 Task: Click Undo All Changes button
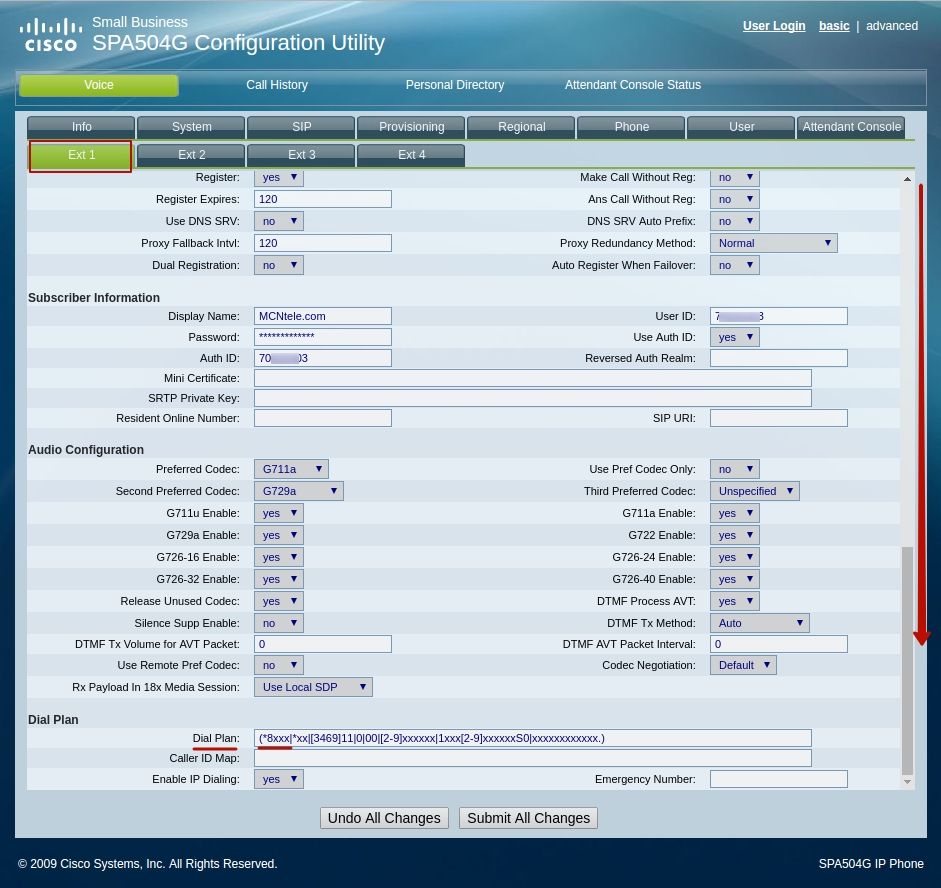384,818
